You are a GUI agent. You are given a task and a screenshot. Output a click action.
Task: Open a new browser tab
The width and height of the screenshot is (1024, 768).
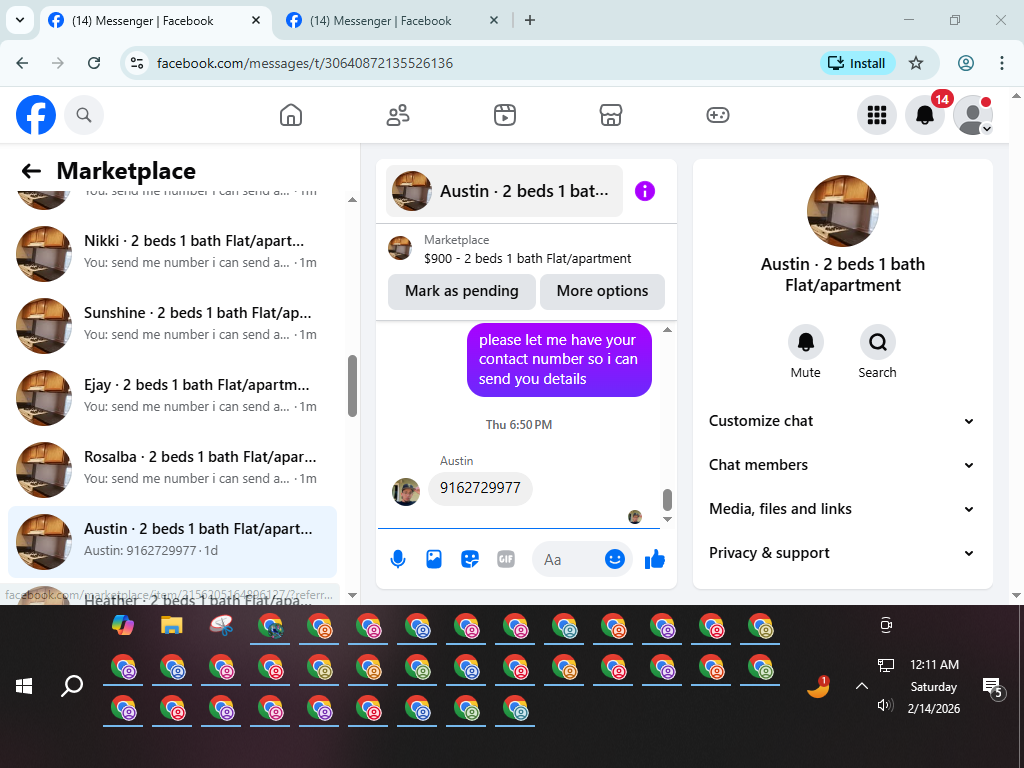(530, 21)
